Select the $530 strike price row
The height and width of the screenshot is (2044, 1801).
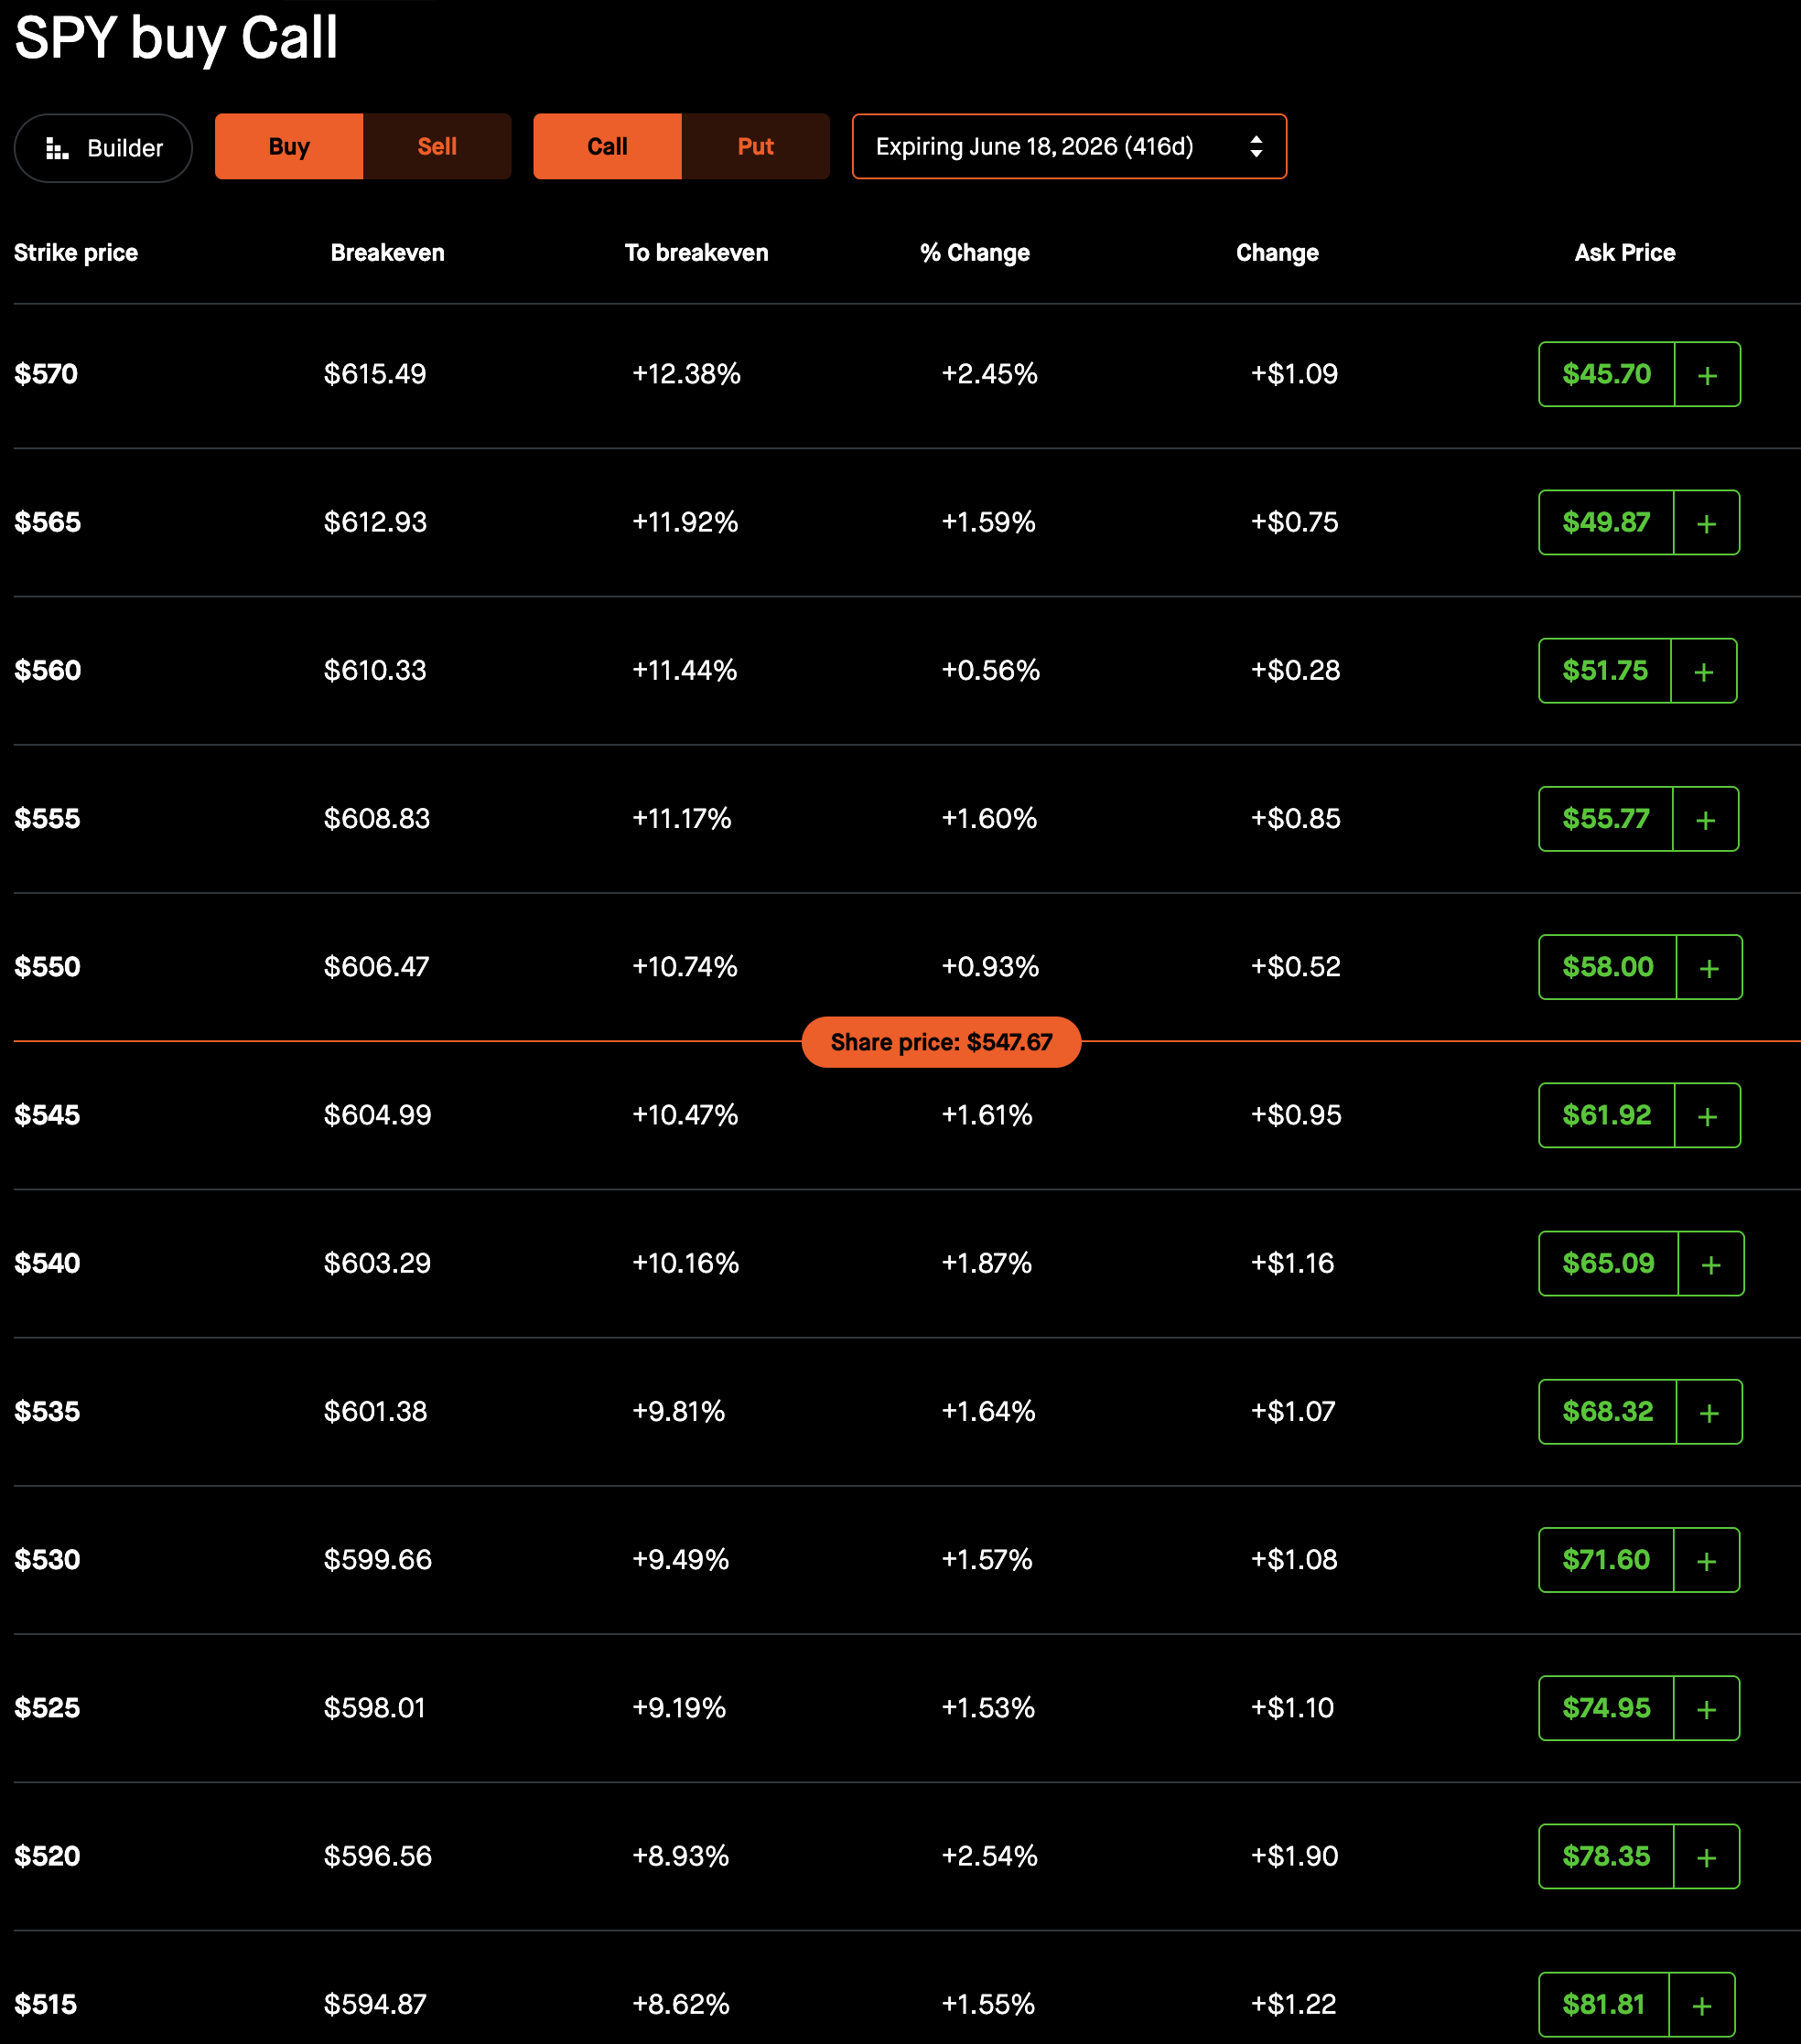[x=907, y=1560]
